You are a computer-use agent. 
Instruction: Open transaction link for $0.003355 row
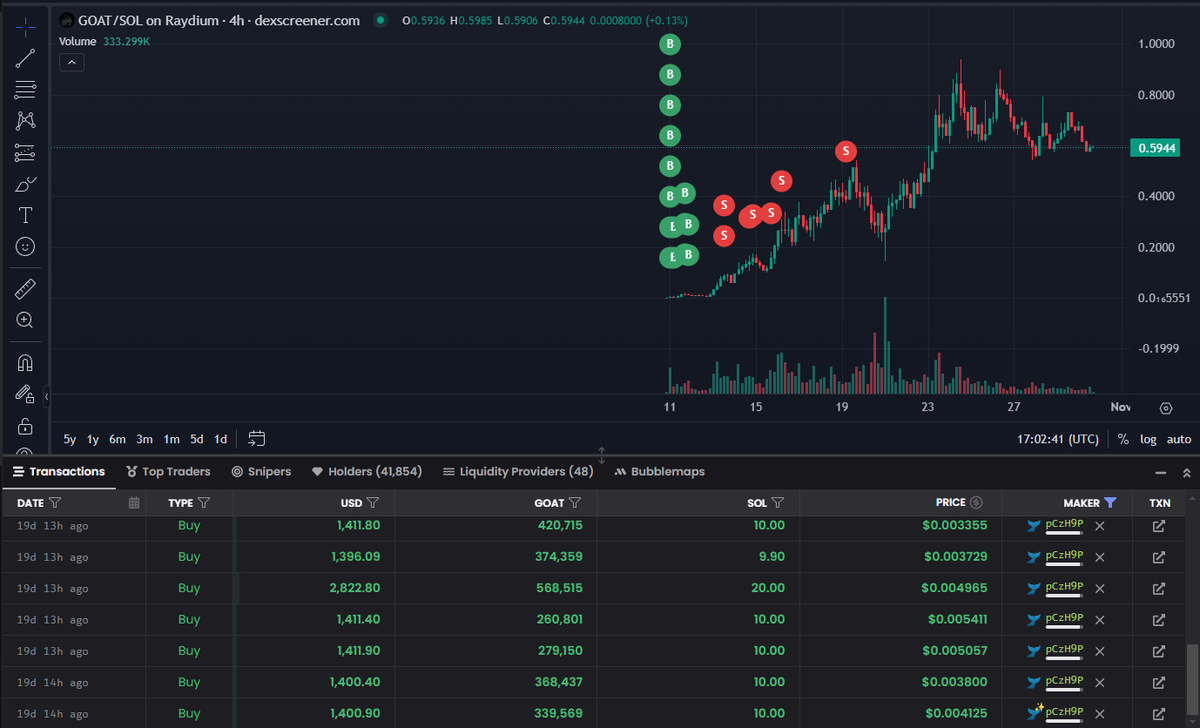coord(1159,526)
